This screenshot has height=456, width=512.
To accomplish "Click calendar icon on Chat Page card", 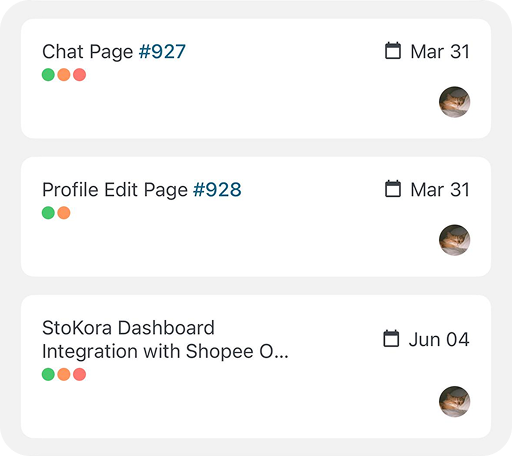I will coord(393,51).
